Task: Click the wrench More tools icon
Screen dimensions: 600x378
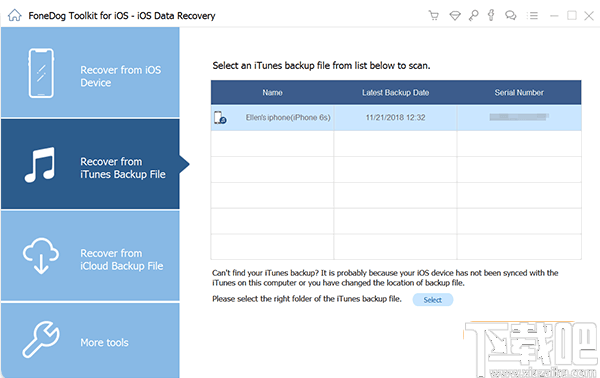Action: tap(41, 339)
